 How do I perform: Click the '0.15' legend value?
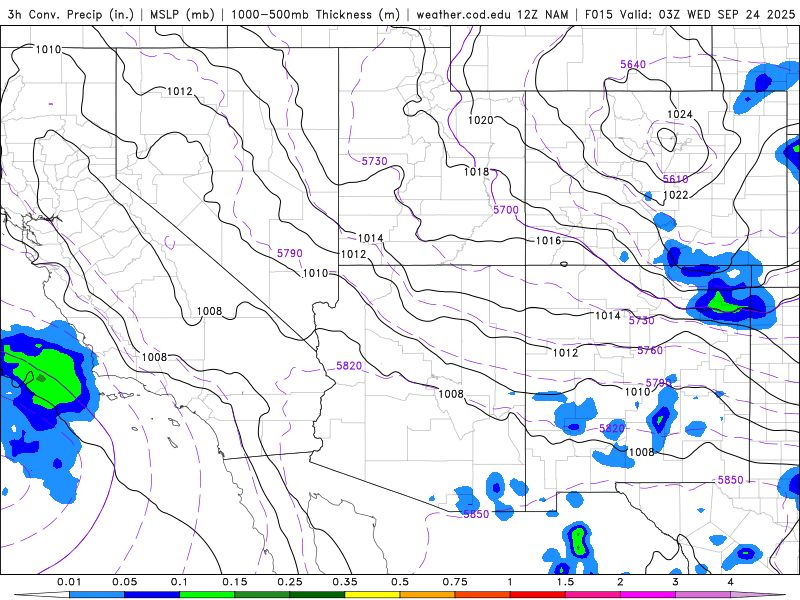click(x=235, y=582)
